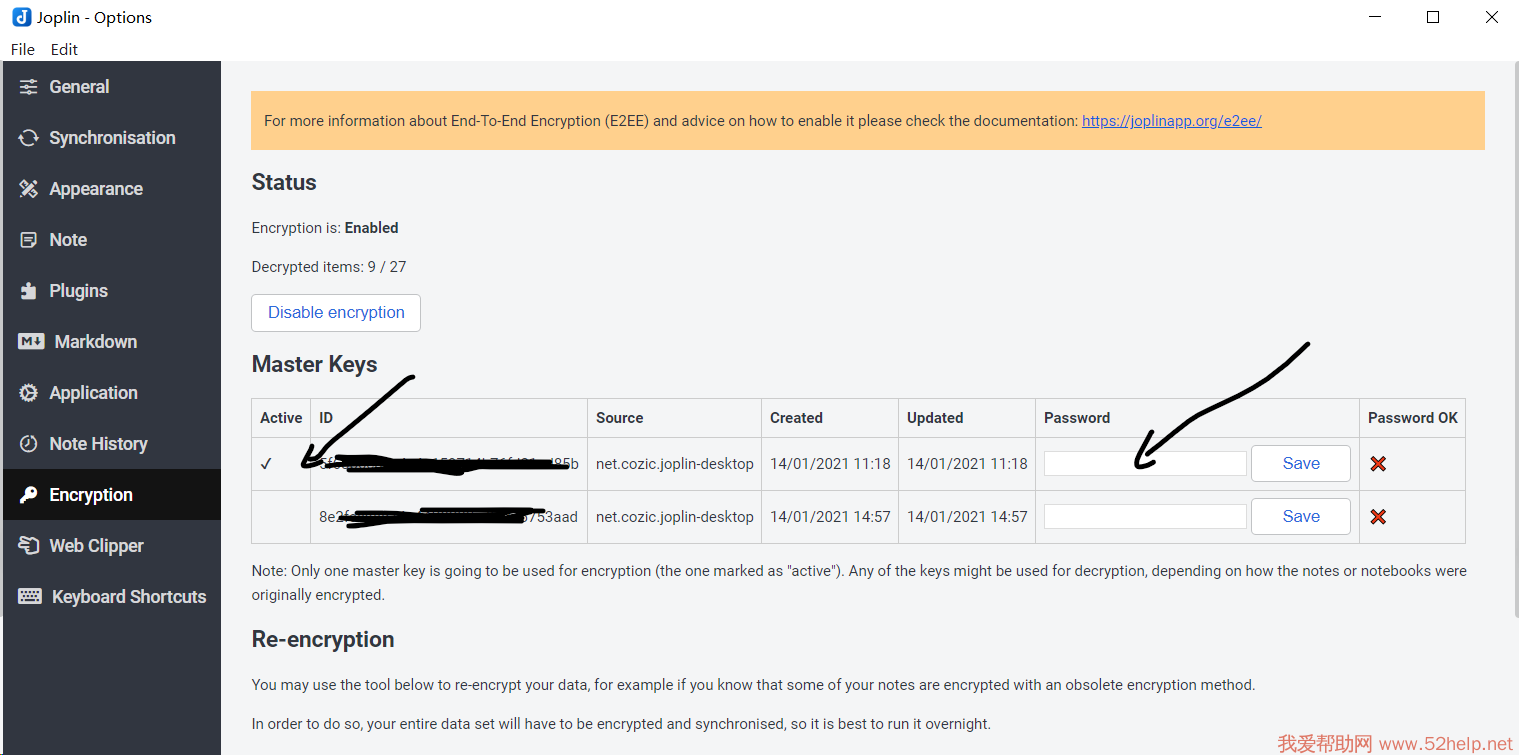Open the joplinapp.org/e2ee documentation link

[x=1171, y=121]
